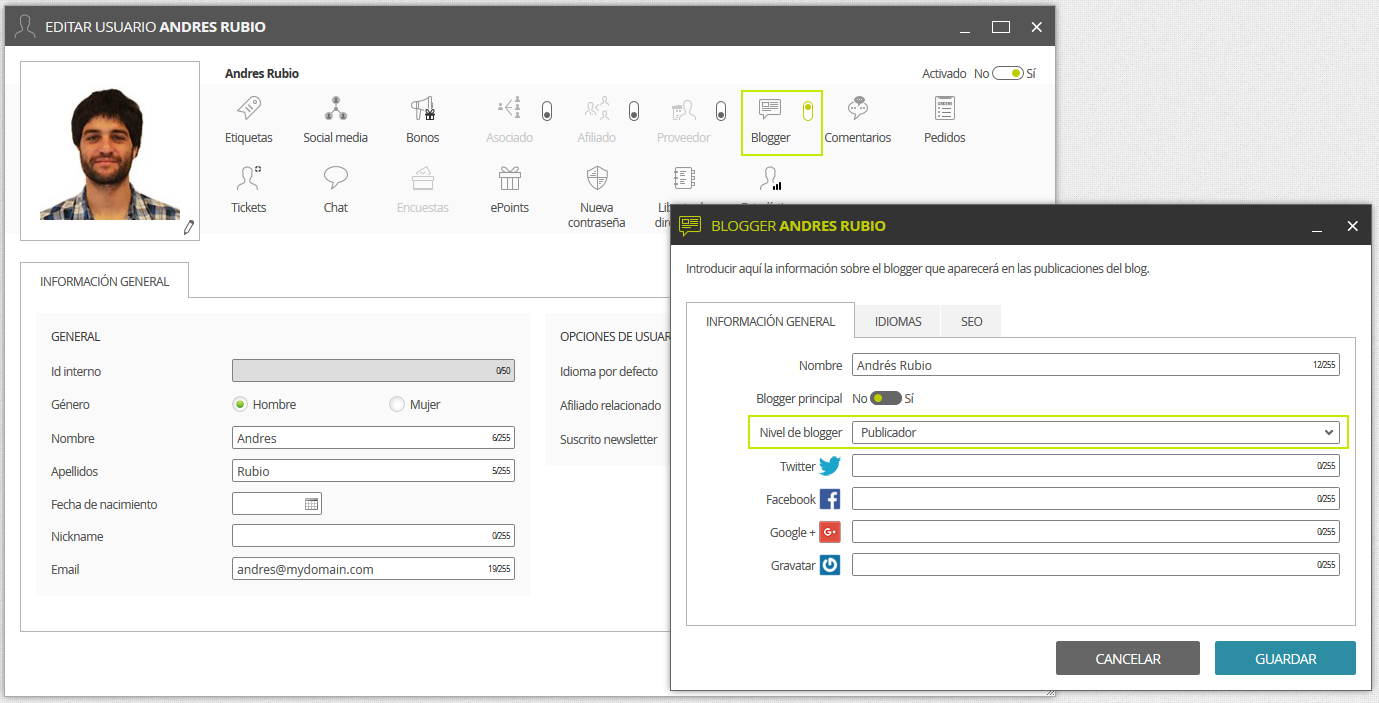
Task: Switch to the SEO tab
Action: pos(972,322)
